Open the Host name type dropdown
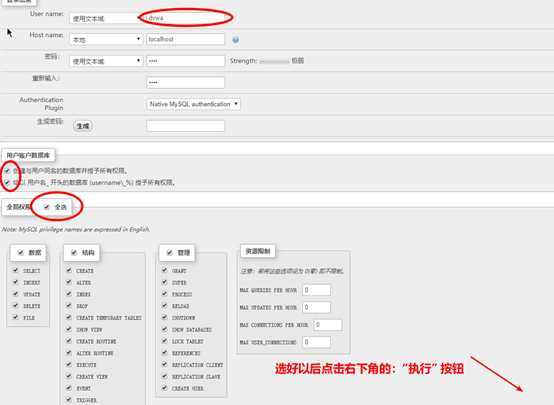The height and width of the screenshot is (405, 554). point(106,40)
